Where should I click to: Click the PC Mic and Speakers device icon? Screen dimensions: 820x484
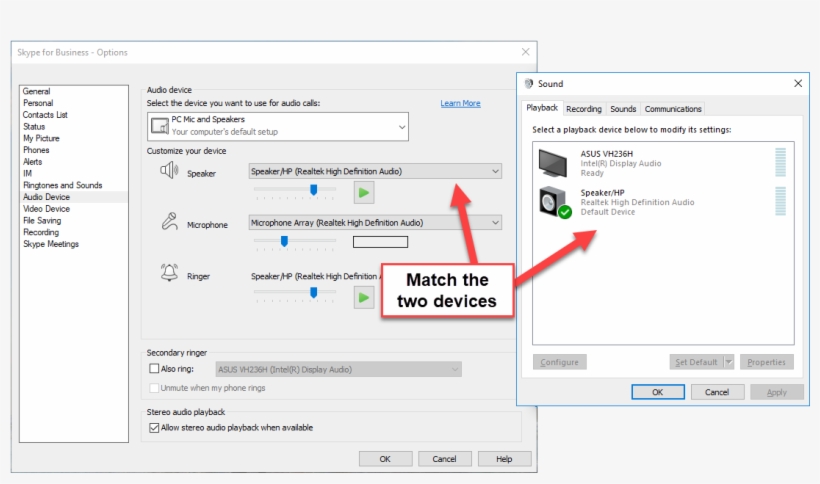tap(160, 126)
